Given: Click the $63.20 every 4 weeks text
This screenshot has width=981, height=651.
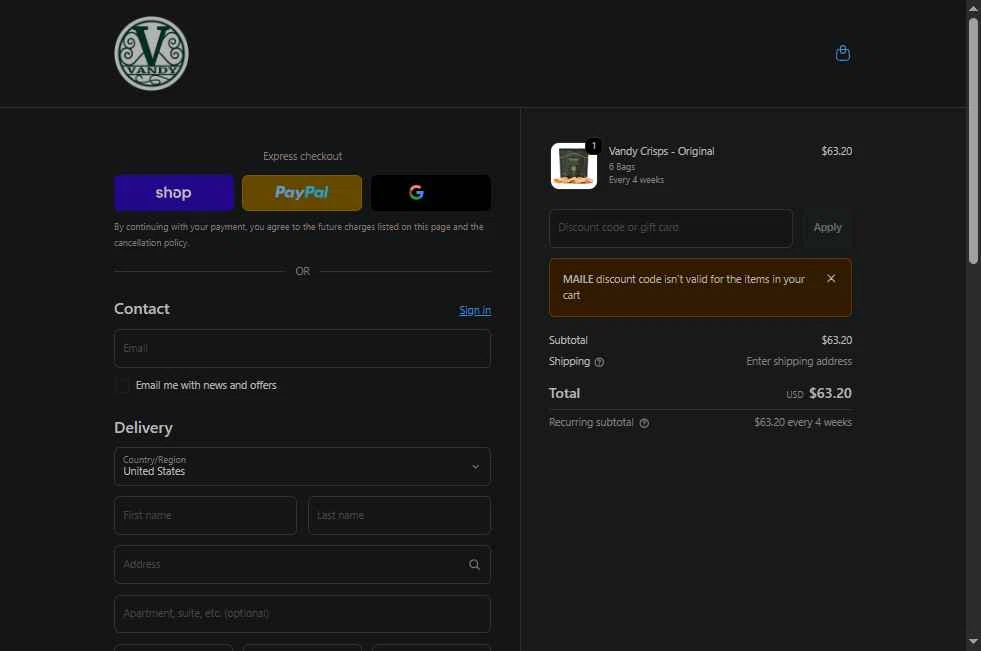Looking at the screenshot, I should coord(803,423).
